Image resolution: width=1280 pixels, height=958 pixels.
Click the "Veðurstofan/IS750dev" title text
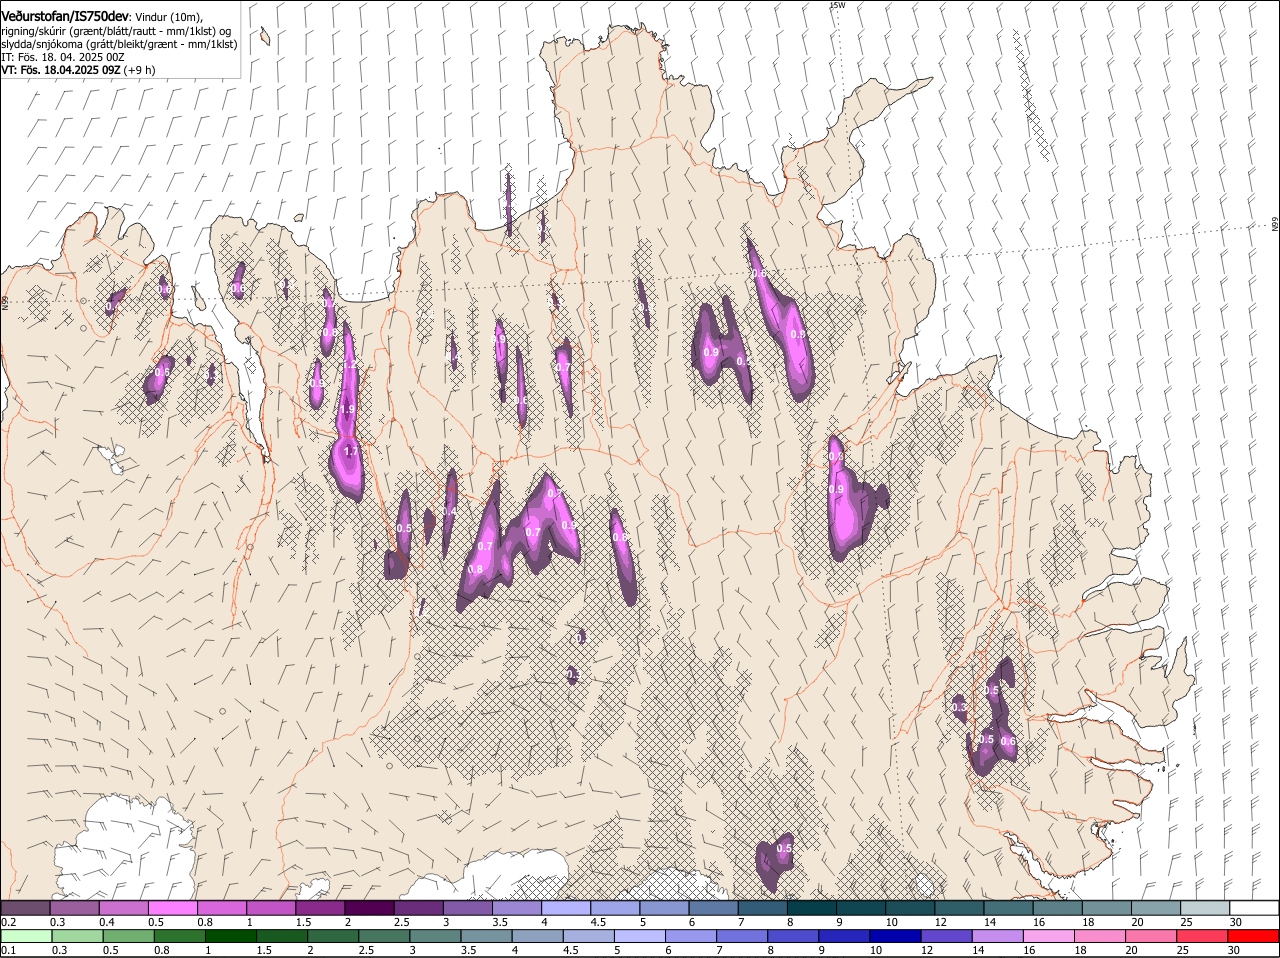[x=65, y=17]
